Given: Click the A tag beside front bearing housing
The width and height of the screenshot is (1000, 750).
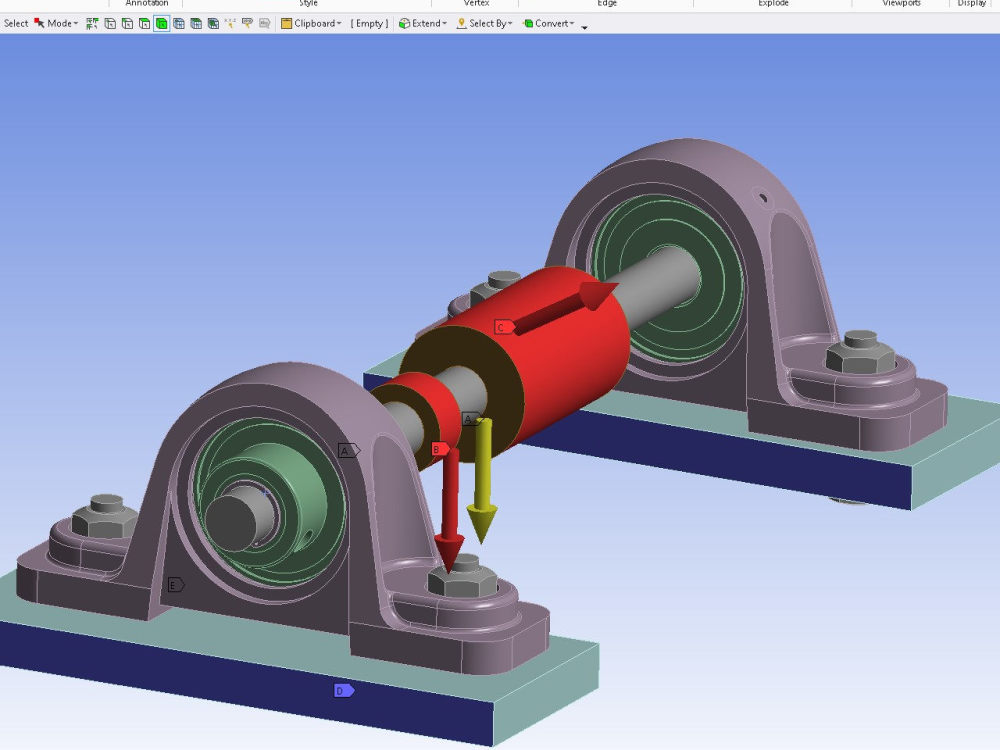Looking at the screenshot, I should click(348, 451).
